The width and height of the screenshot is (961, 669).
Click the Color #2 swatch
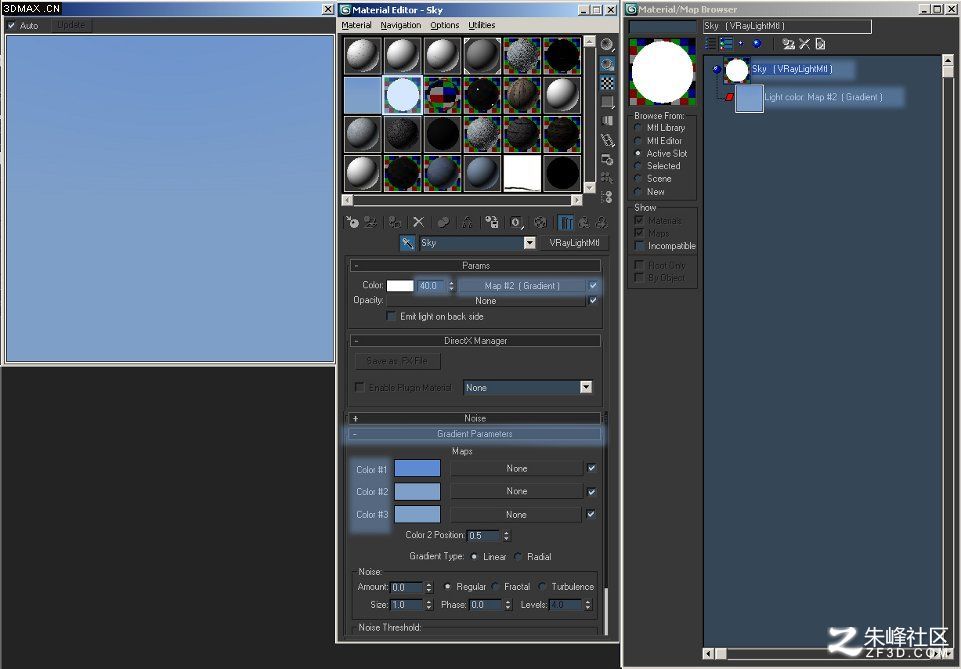pyautogui.click(x=417, y=491)
